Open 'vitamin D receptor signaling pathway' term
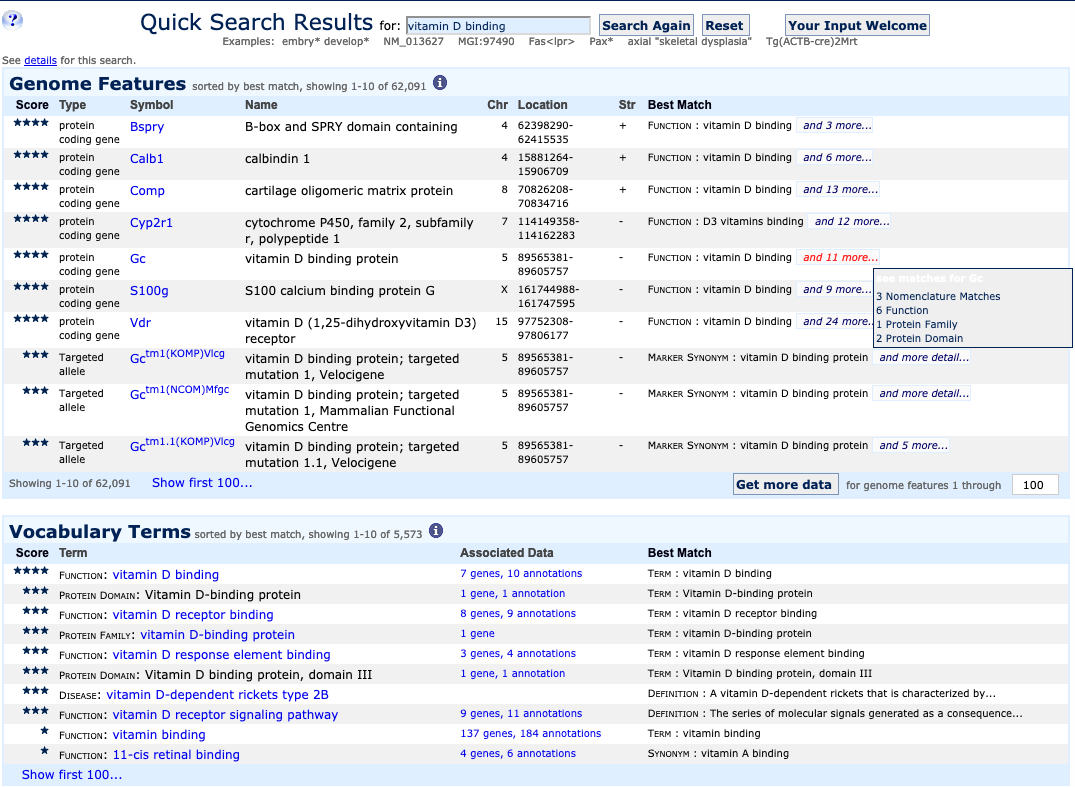The width and height of the screenshot is (1075, 787). tap(226, 714)
